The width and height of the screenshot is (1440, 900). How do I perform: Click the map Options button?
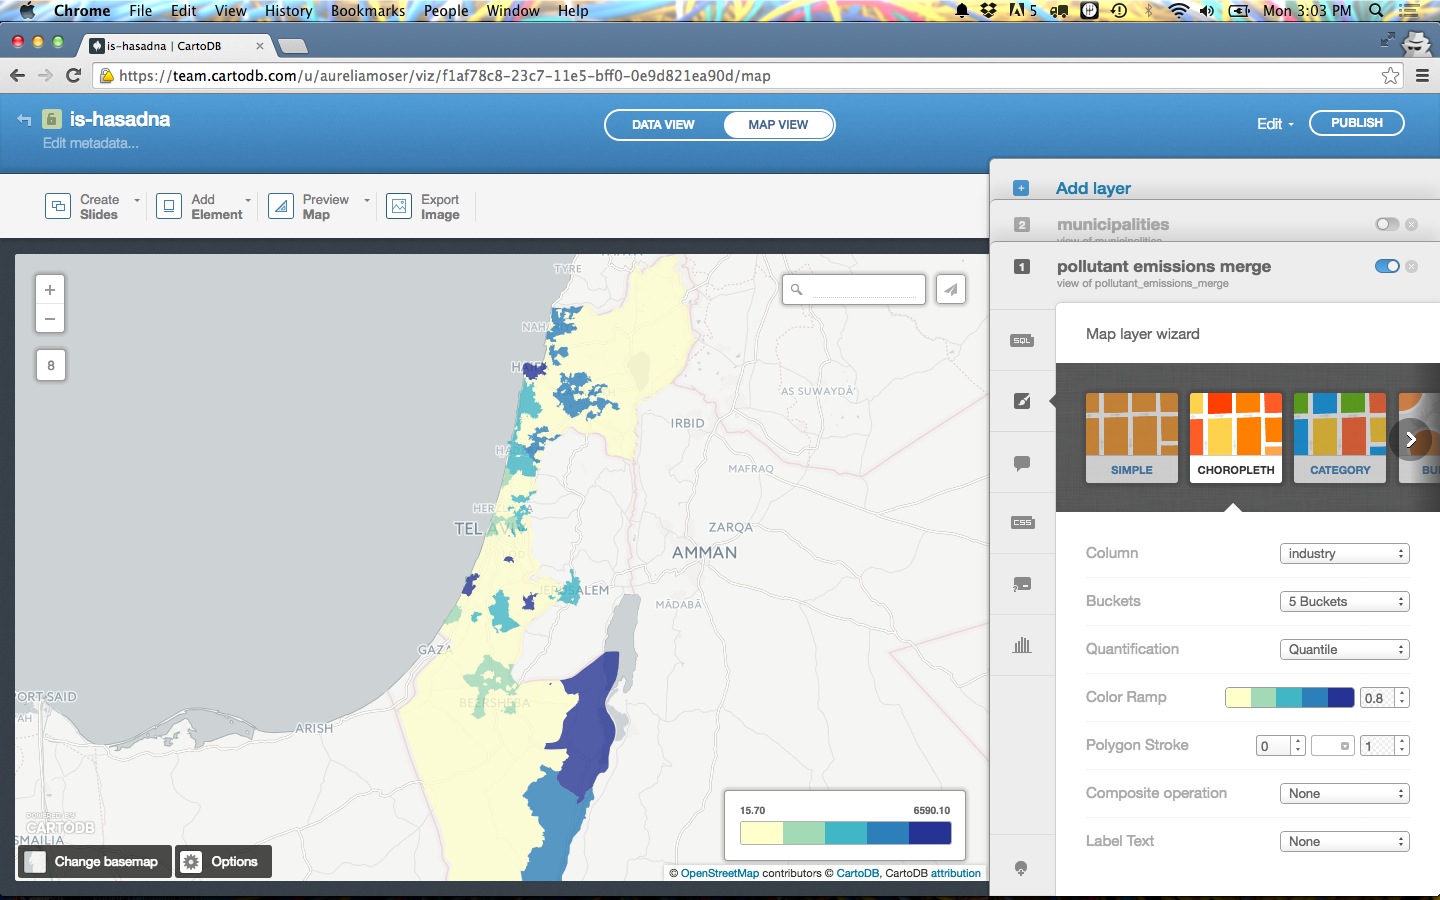[x=223, y=862]
